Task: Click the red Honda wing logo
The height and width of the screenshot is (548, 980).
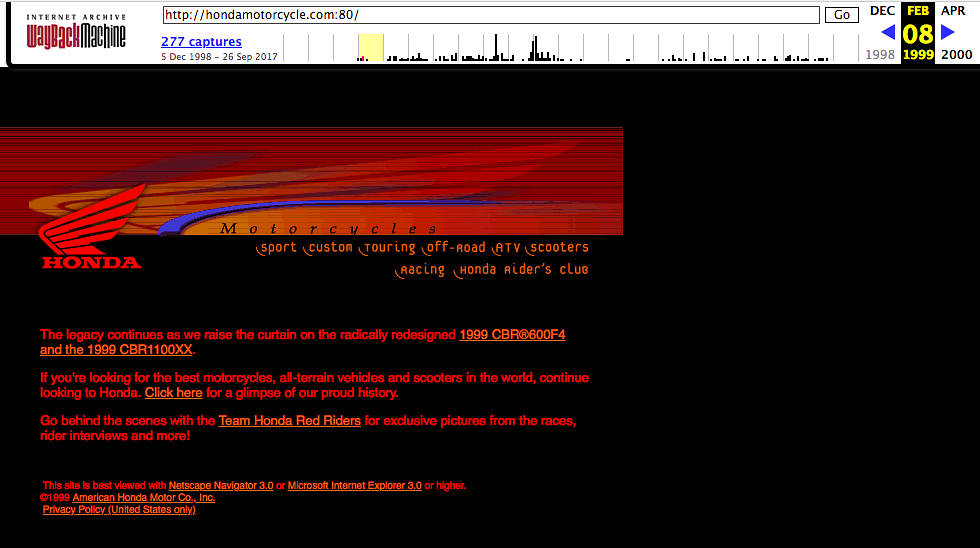Action: [x=91, y=231]
